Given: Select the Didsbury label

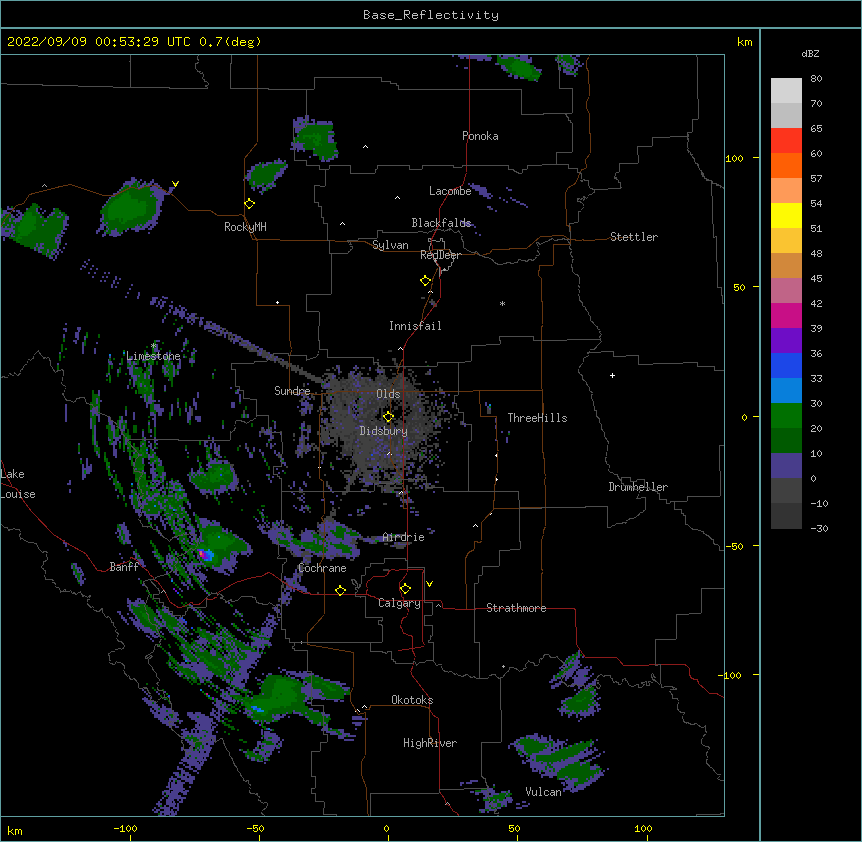Looking at the screenshot, I should pyautogui.click(x=384, y=431).
